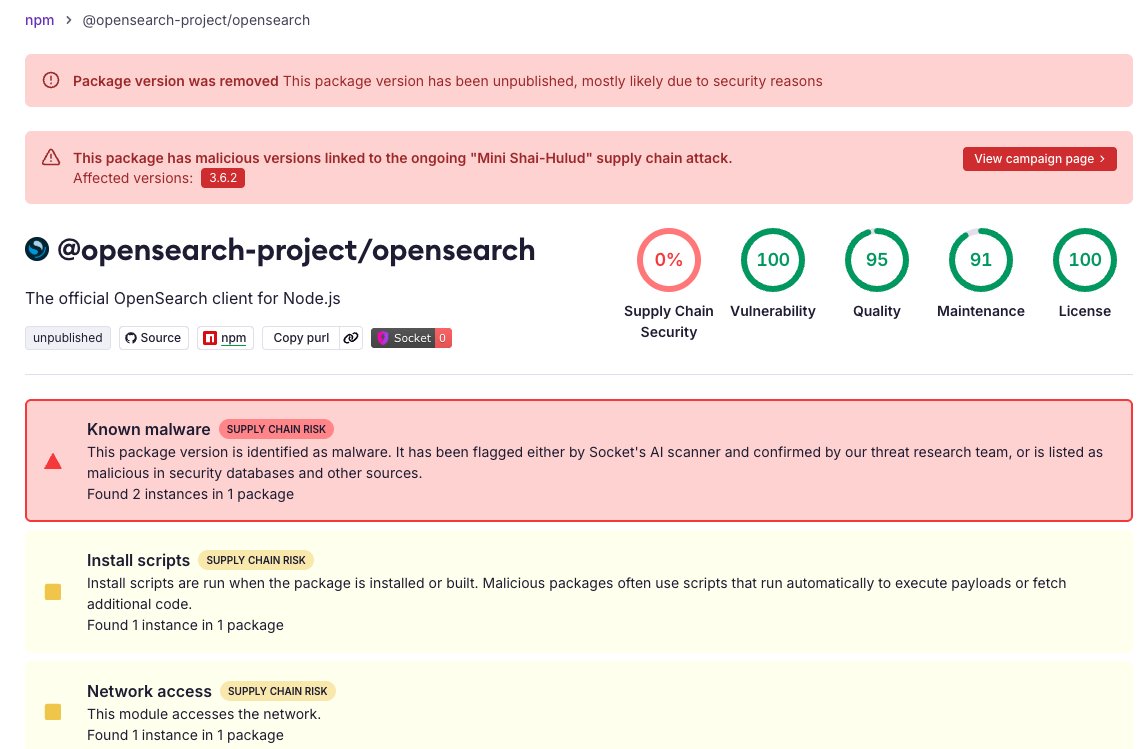The image size is (1148, 749).
Task: Click the Maintenance label under score
Action: coord(980,311)
